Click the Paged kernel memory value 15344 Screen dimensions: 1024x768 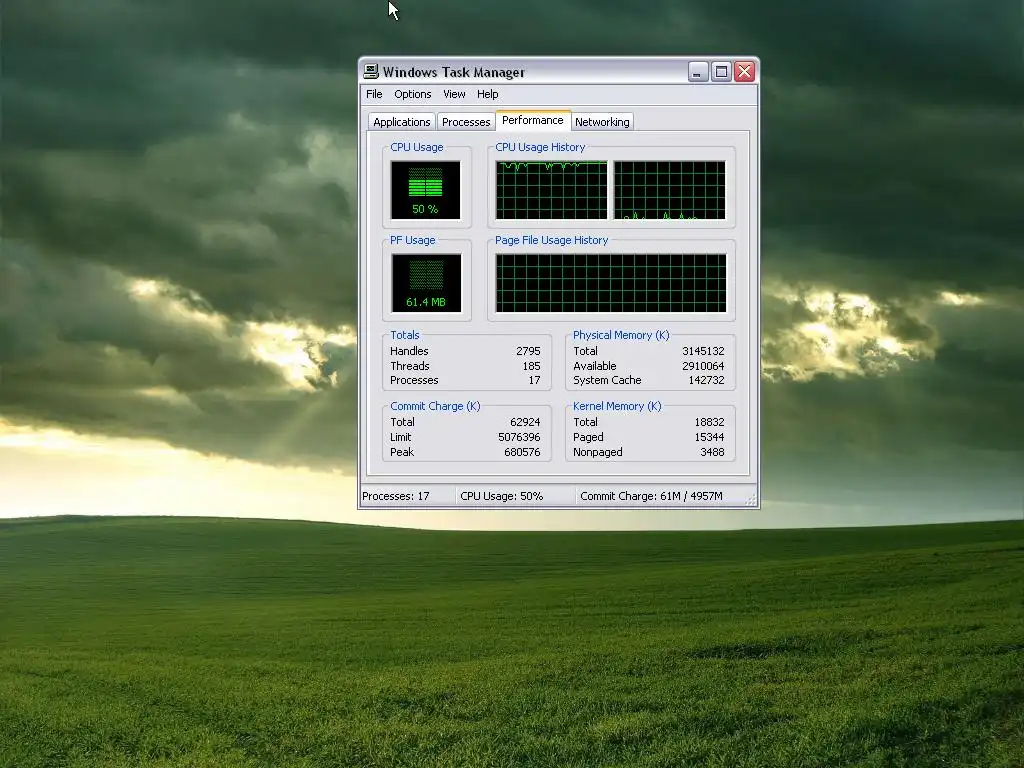tap(709, 437)
